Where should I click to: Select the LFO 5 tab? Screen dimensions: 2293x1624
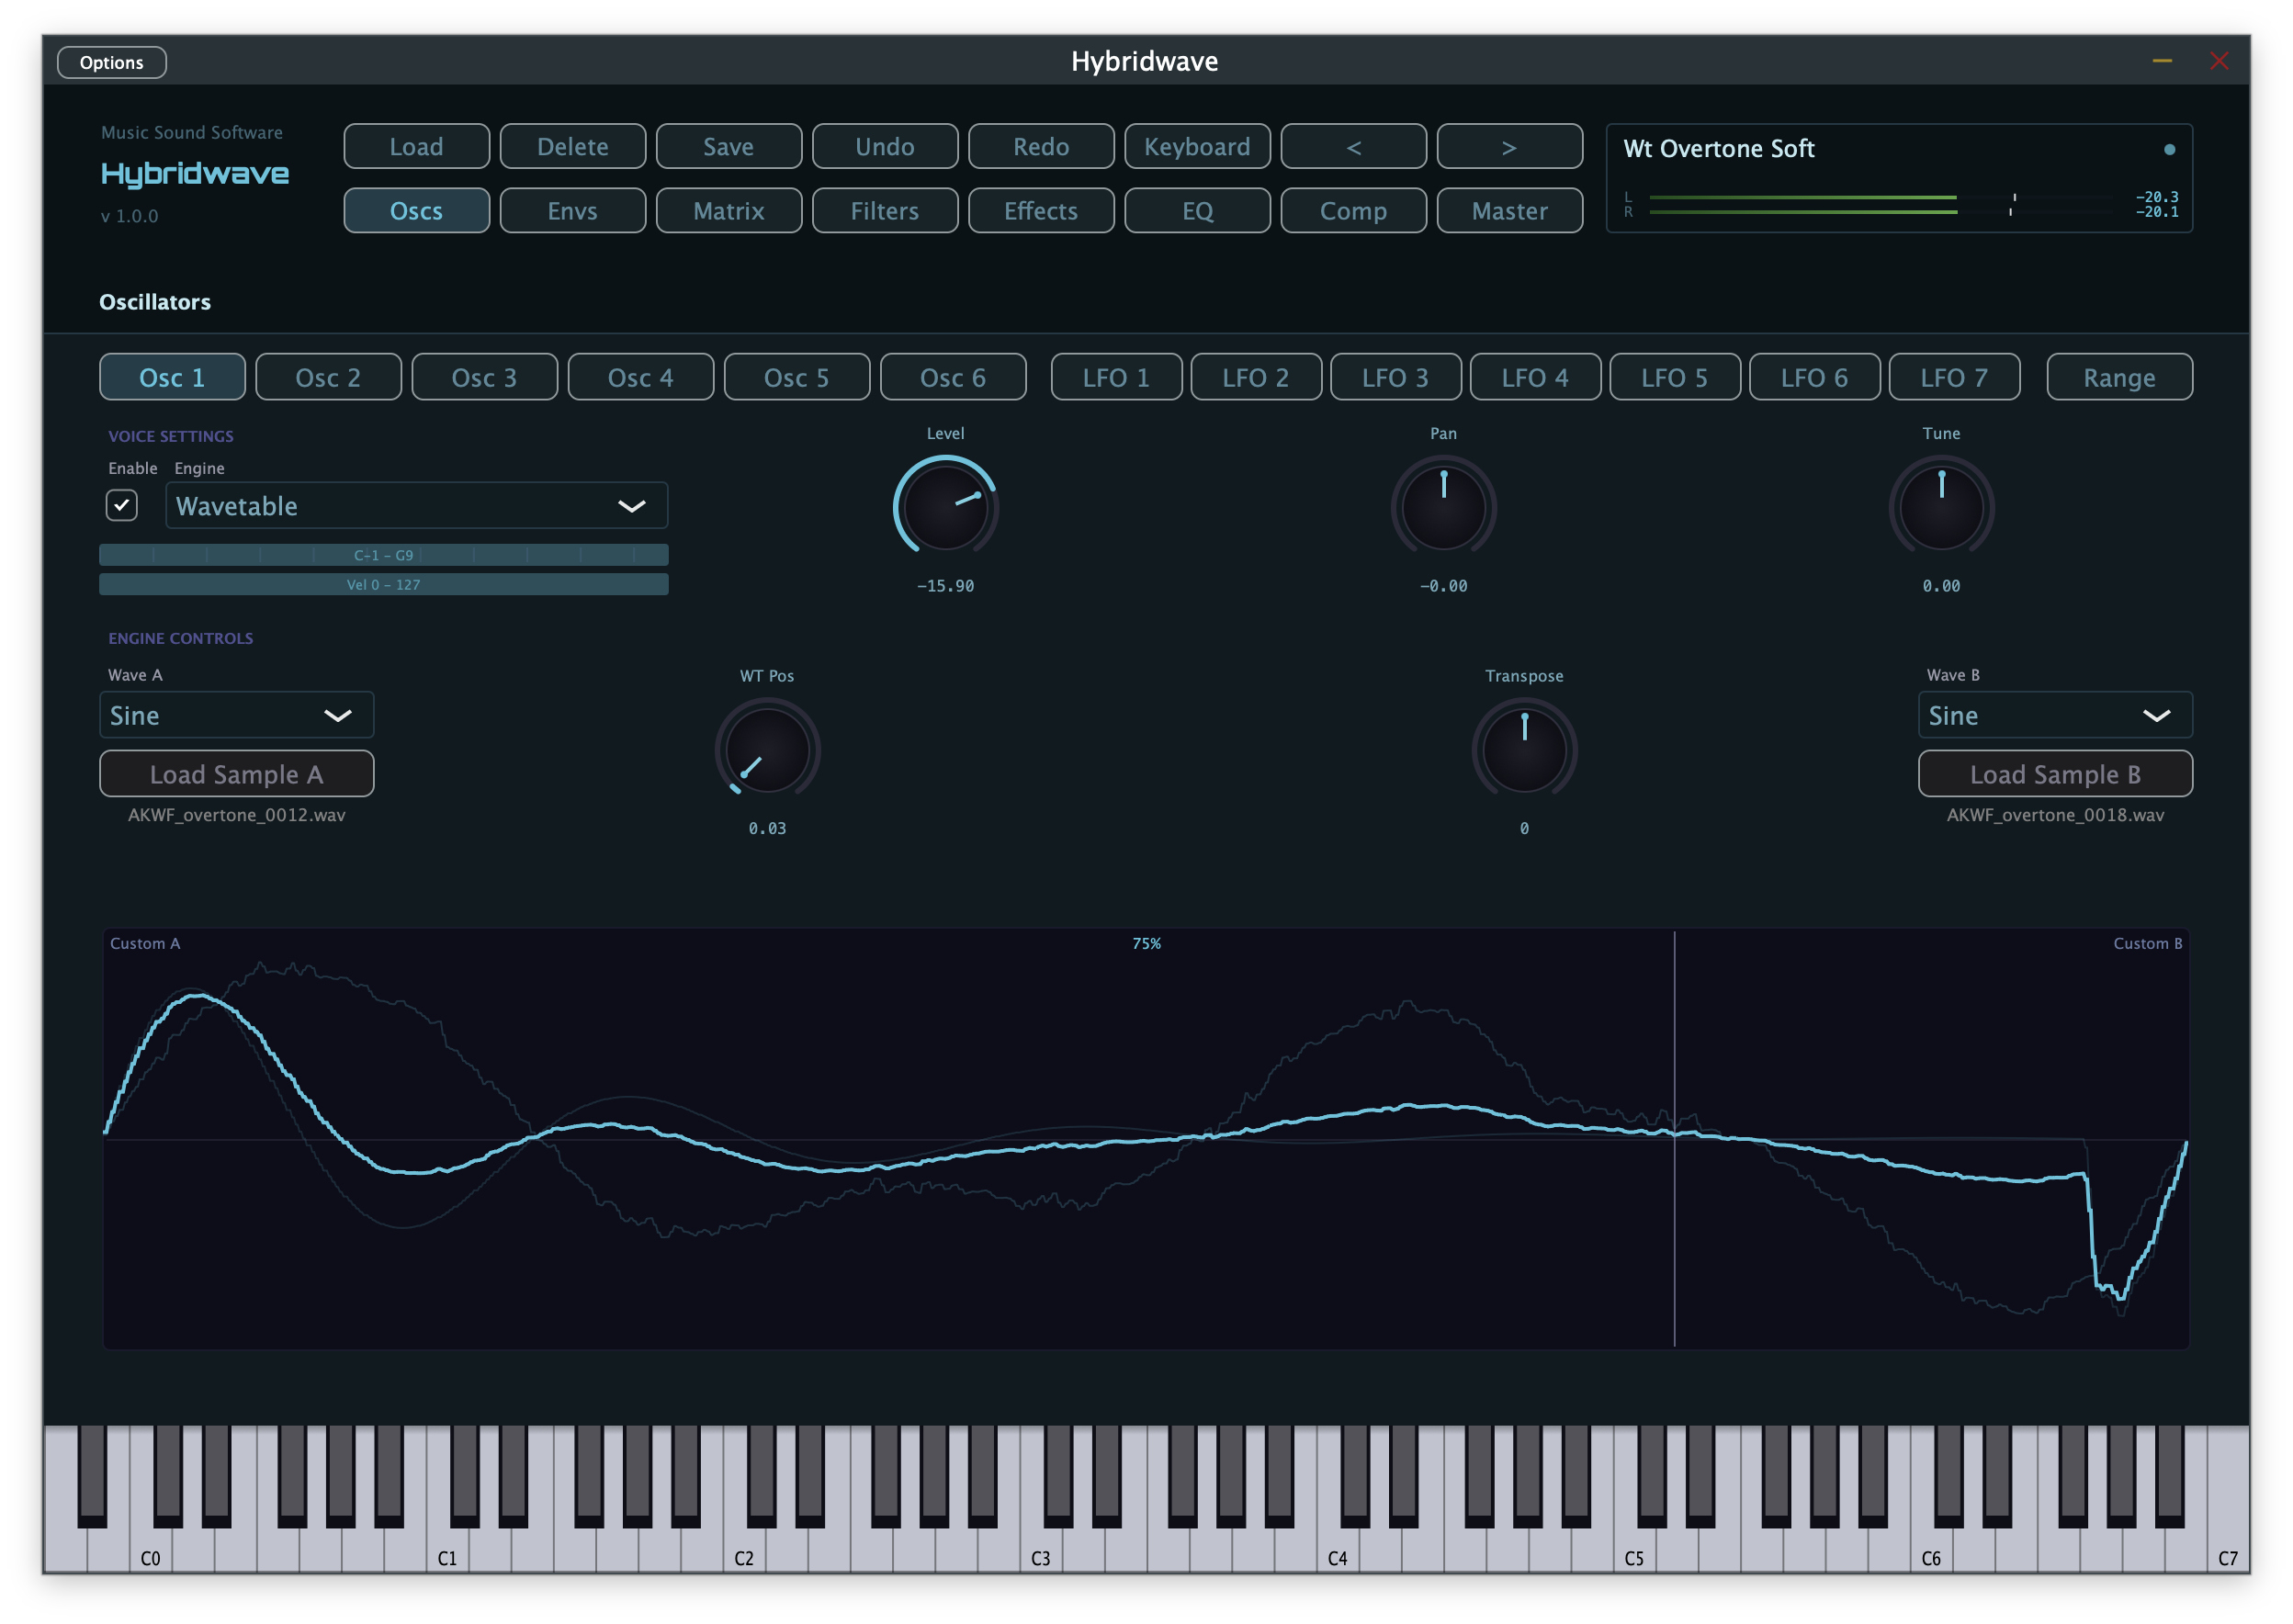(x=1673, y=377)
